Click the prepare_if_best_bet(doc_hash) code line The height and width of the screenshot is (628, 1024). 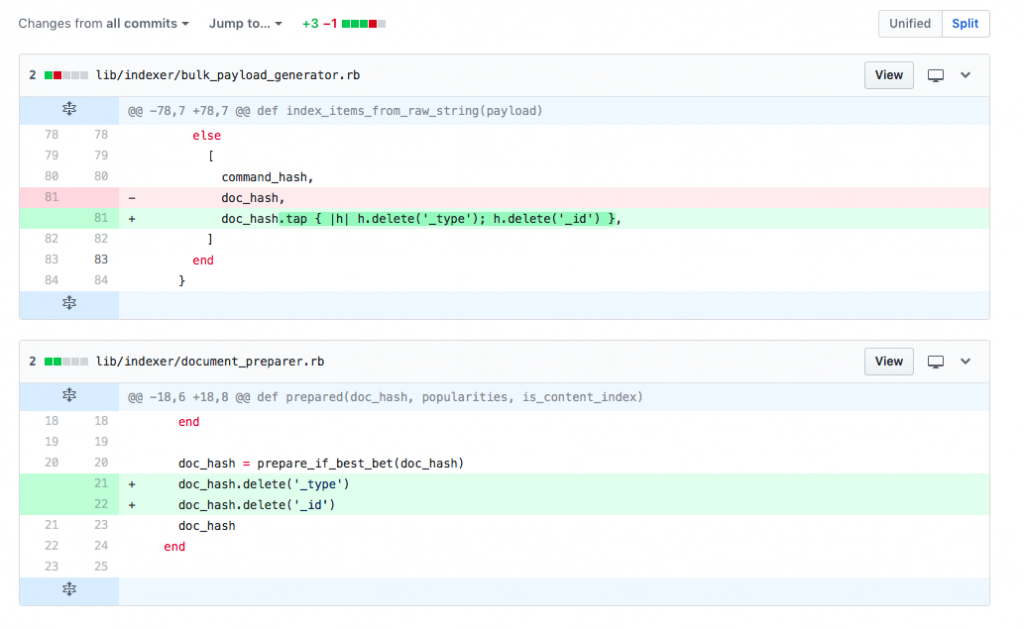[321, 463]
